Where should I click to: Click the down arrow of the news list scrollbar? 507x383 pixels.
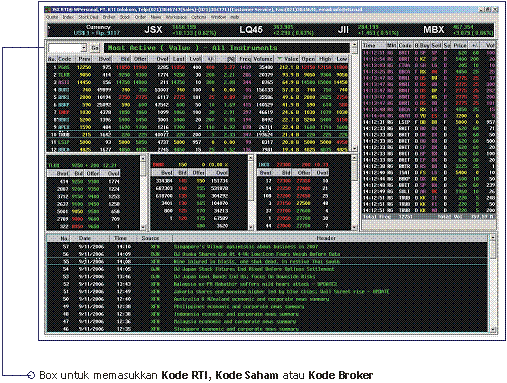point(493,329)
